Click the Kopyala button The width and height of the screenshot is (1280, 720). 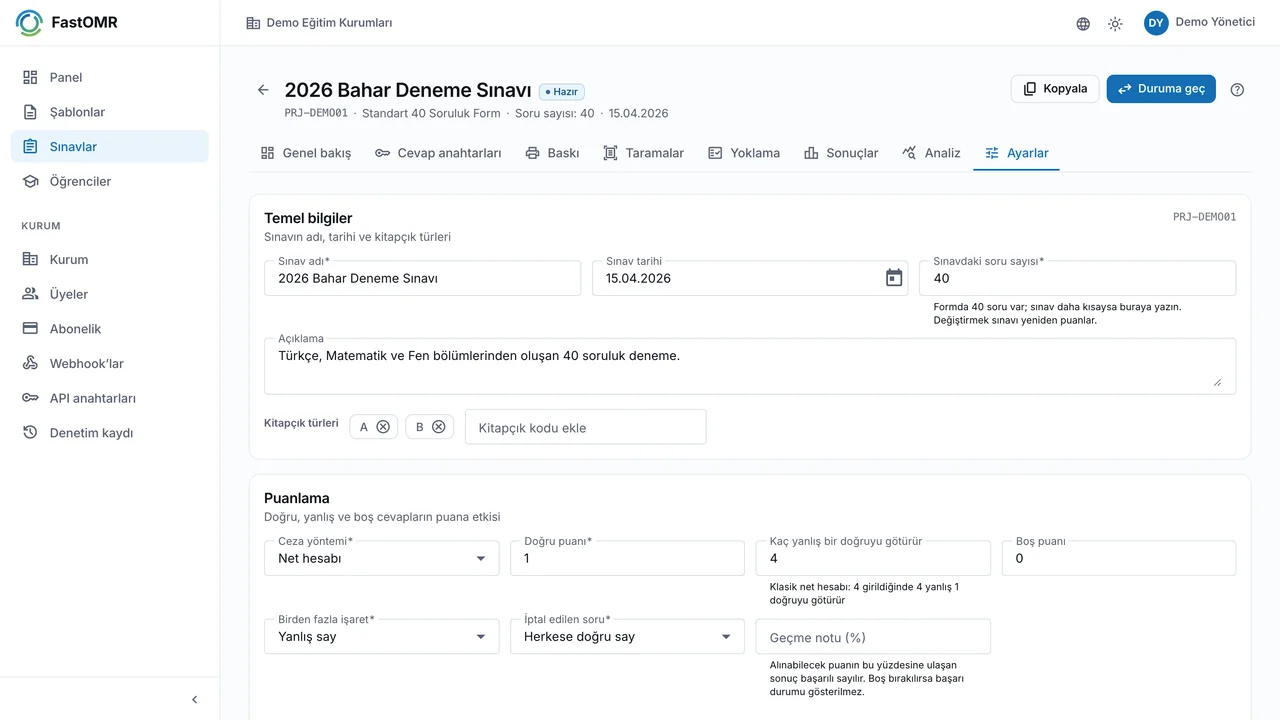(x=1055, y=89)
